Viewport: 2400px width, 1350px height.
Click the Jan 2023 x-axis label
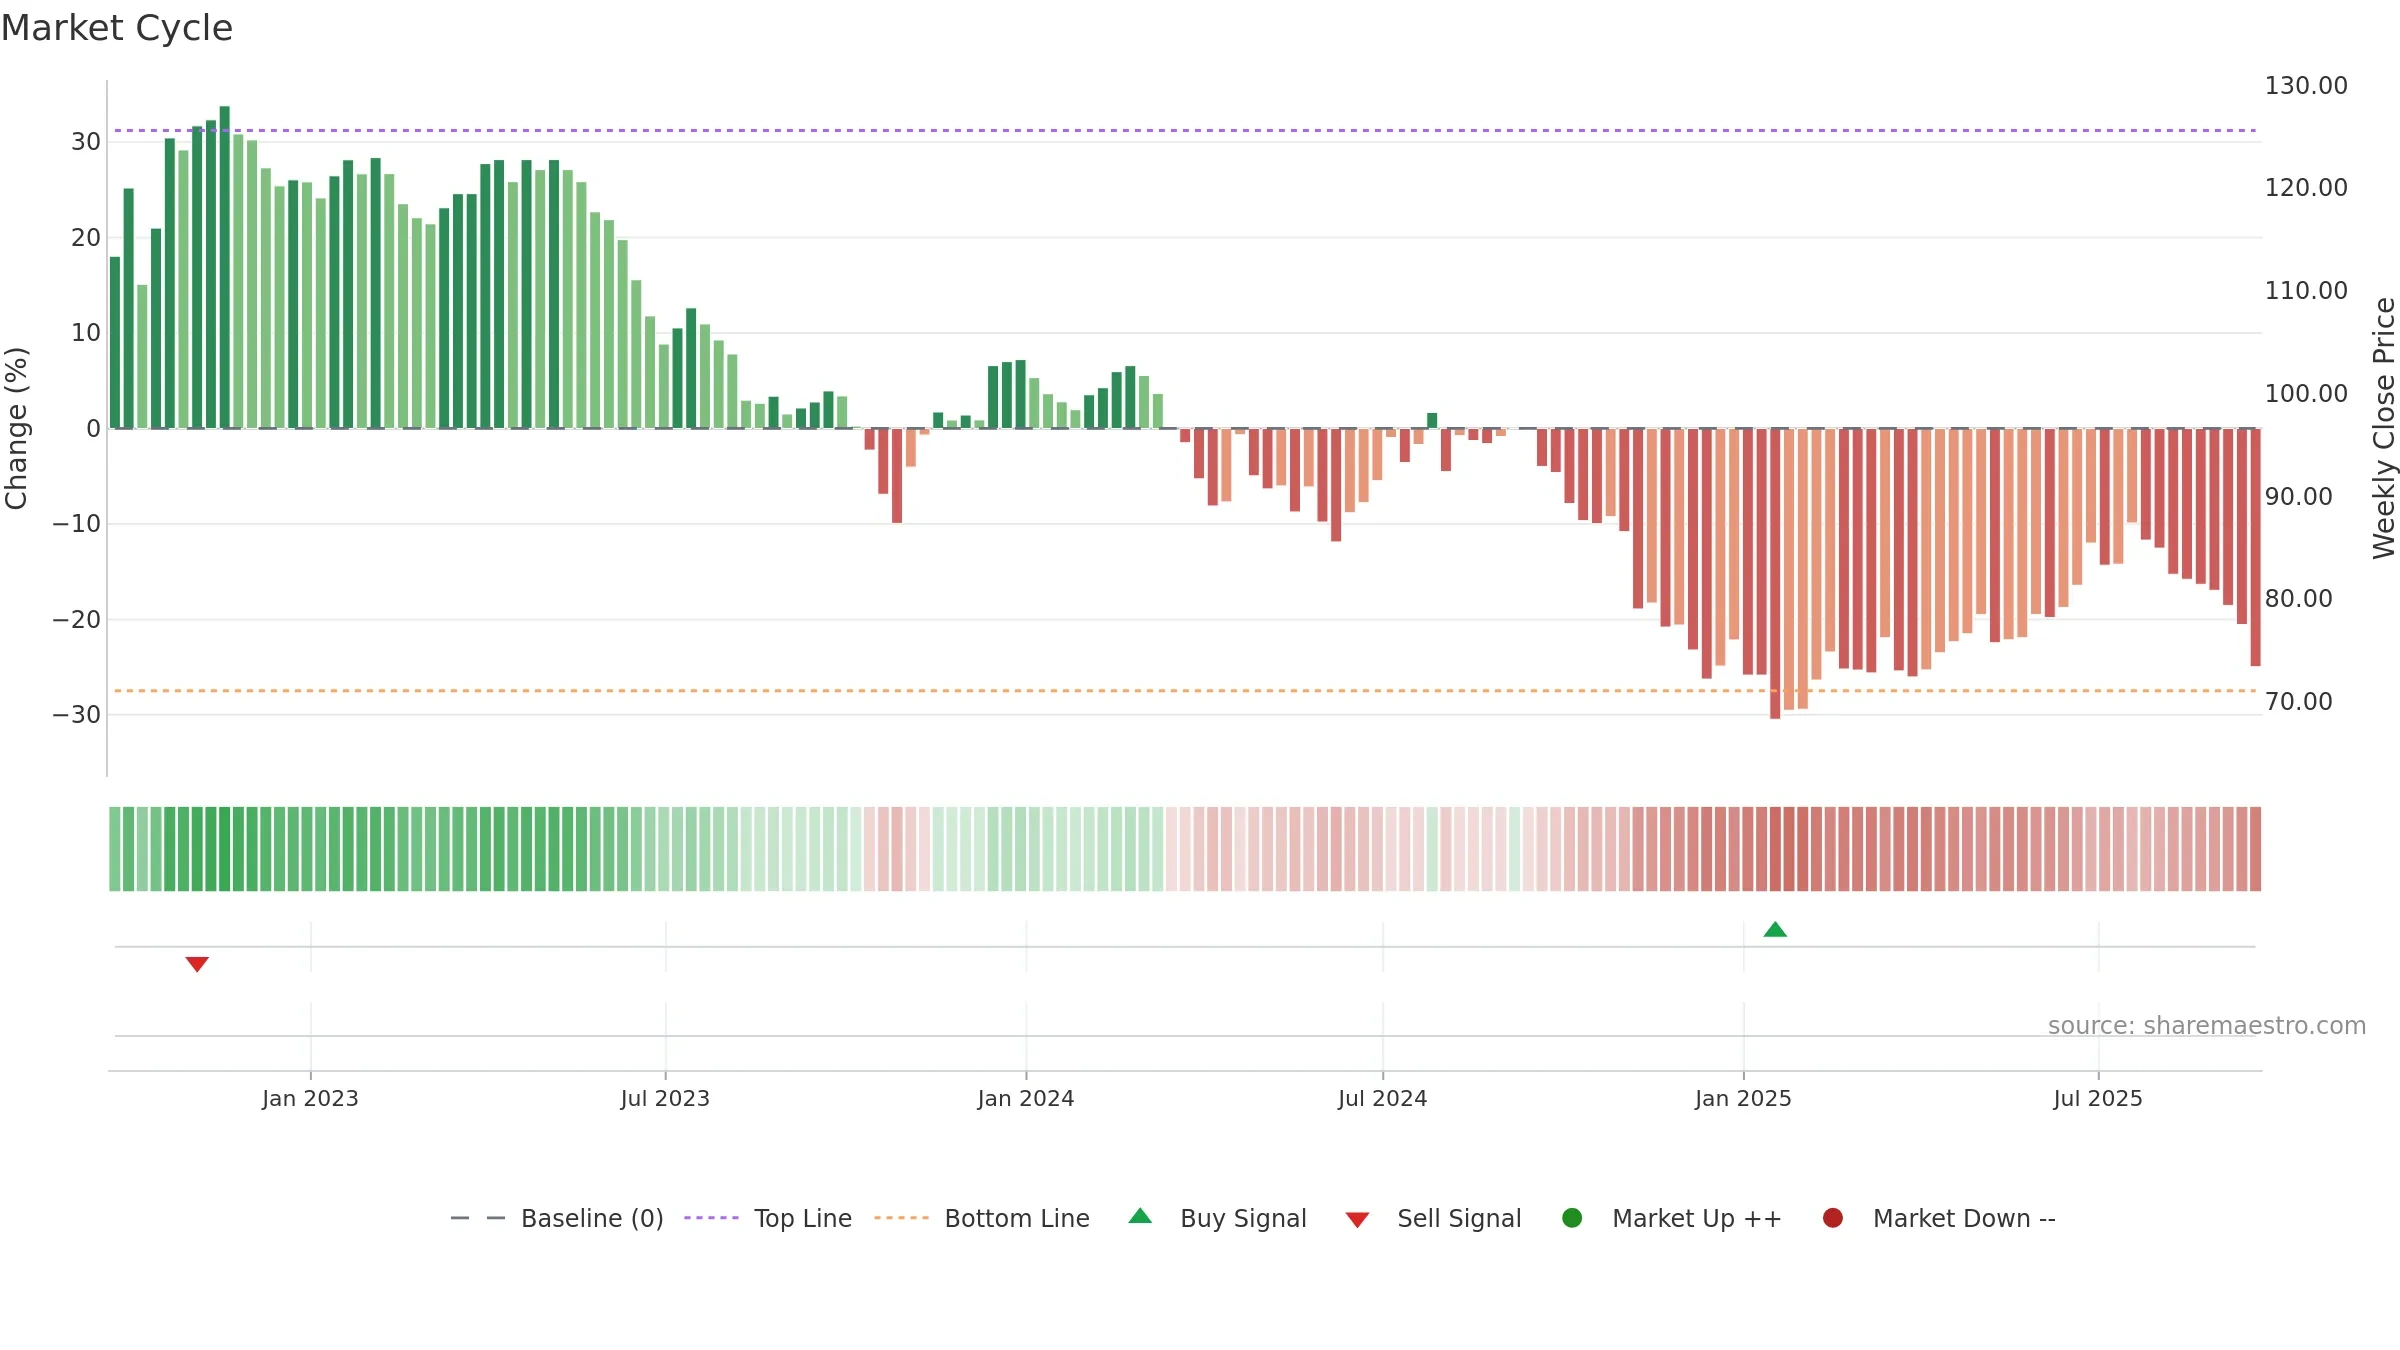tap(310, 1099)
